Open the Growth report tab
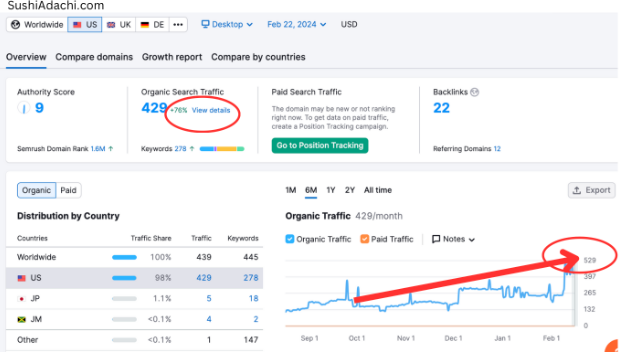Viewport: 620px width, 363px height. click(172, 57)
